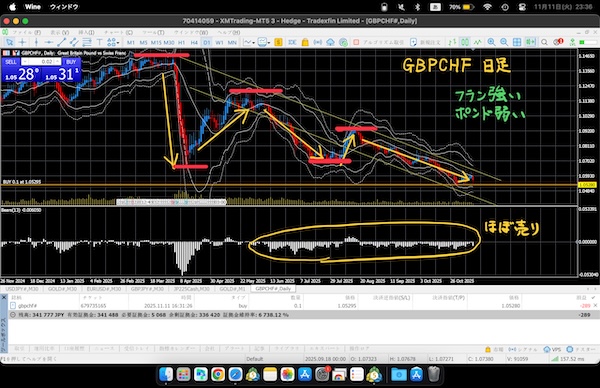Switch to line chart display
The height and width of the screenshot is (388, 600).
click(x=478, y=42)
